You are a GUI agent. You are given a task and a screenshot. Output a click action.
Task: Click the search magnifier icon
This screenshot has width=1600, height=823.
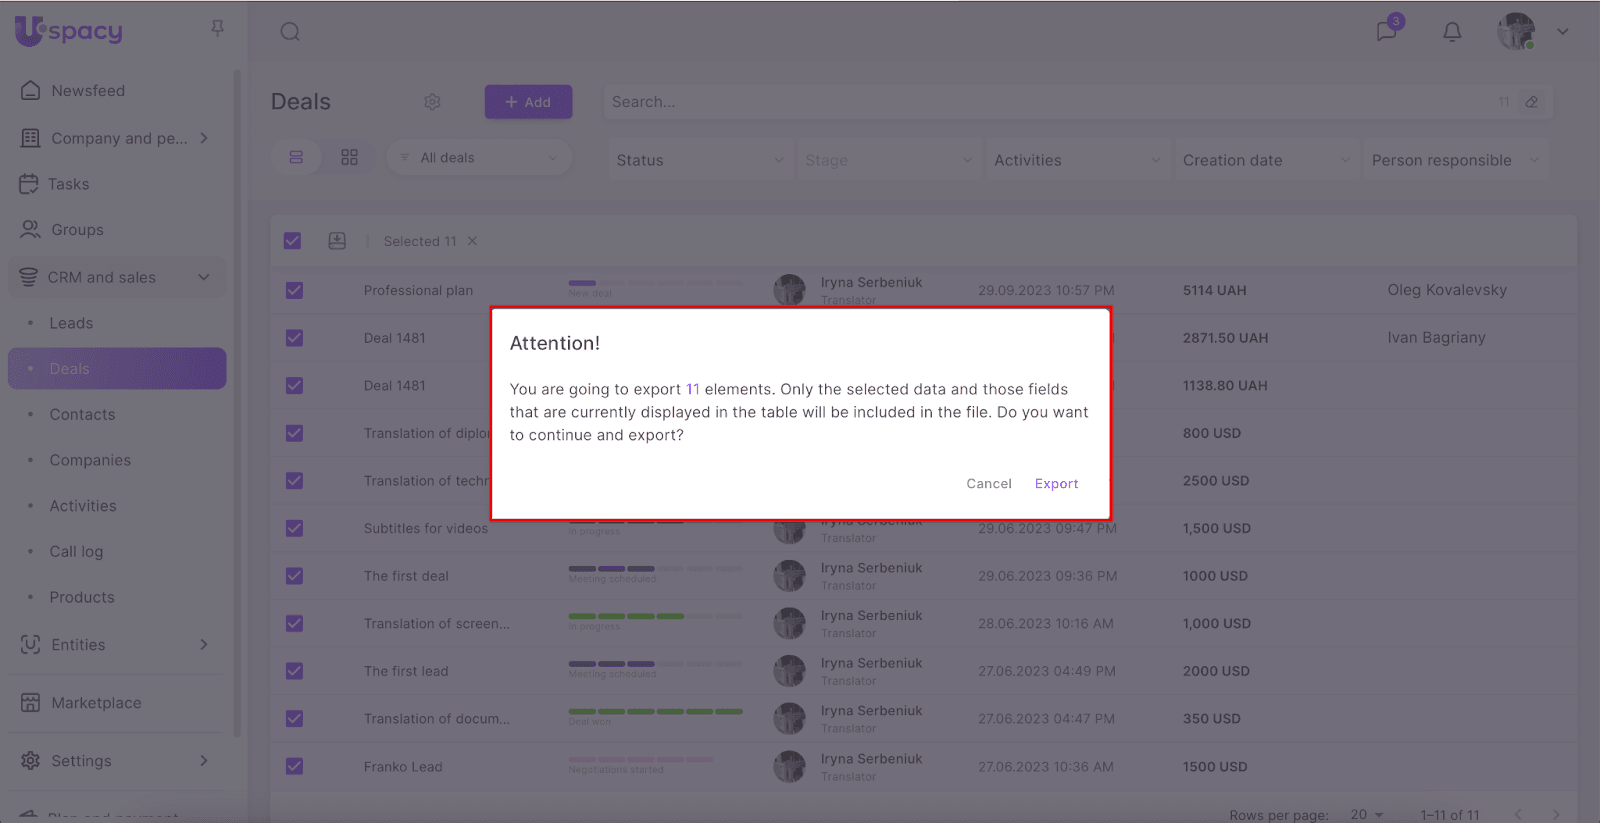[x=290, y=32]
